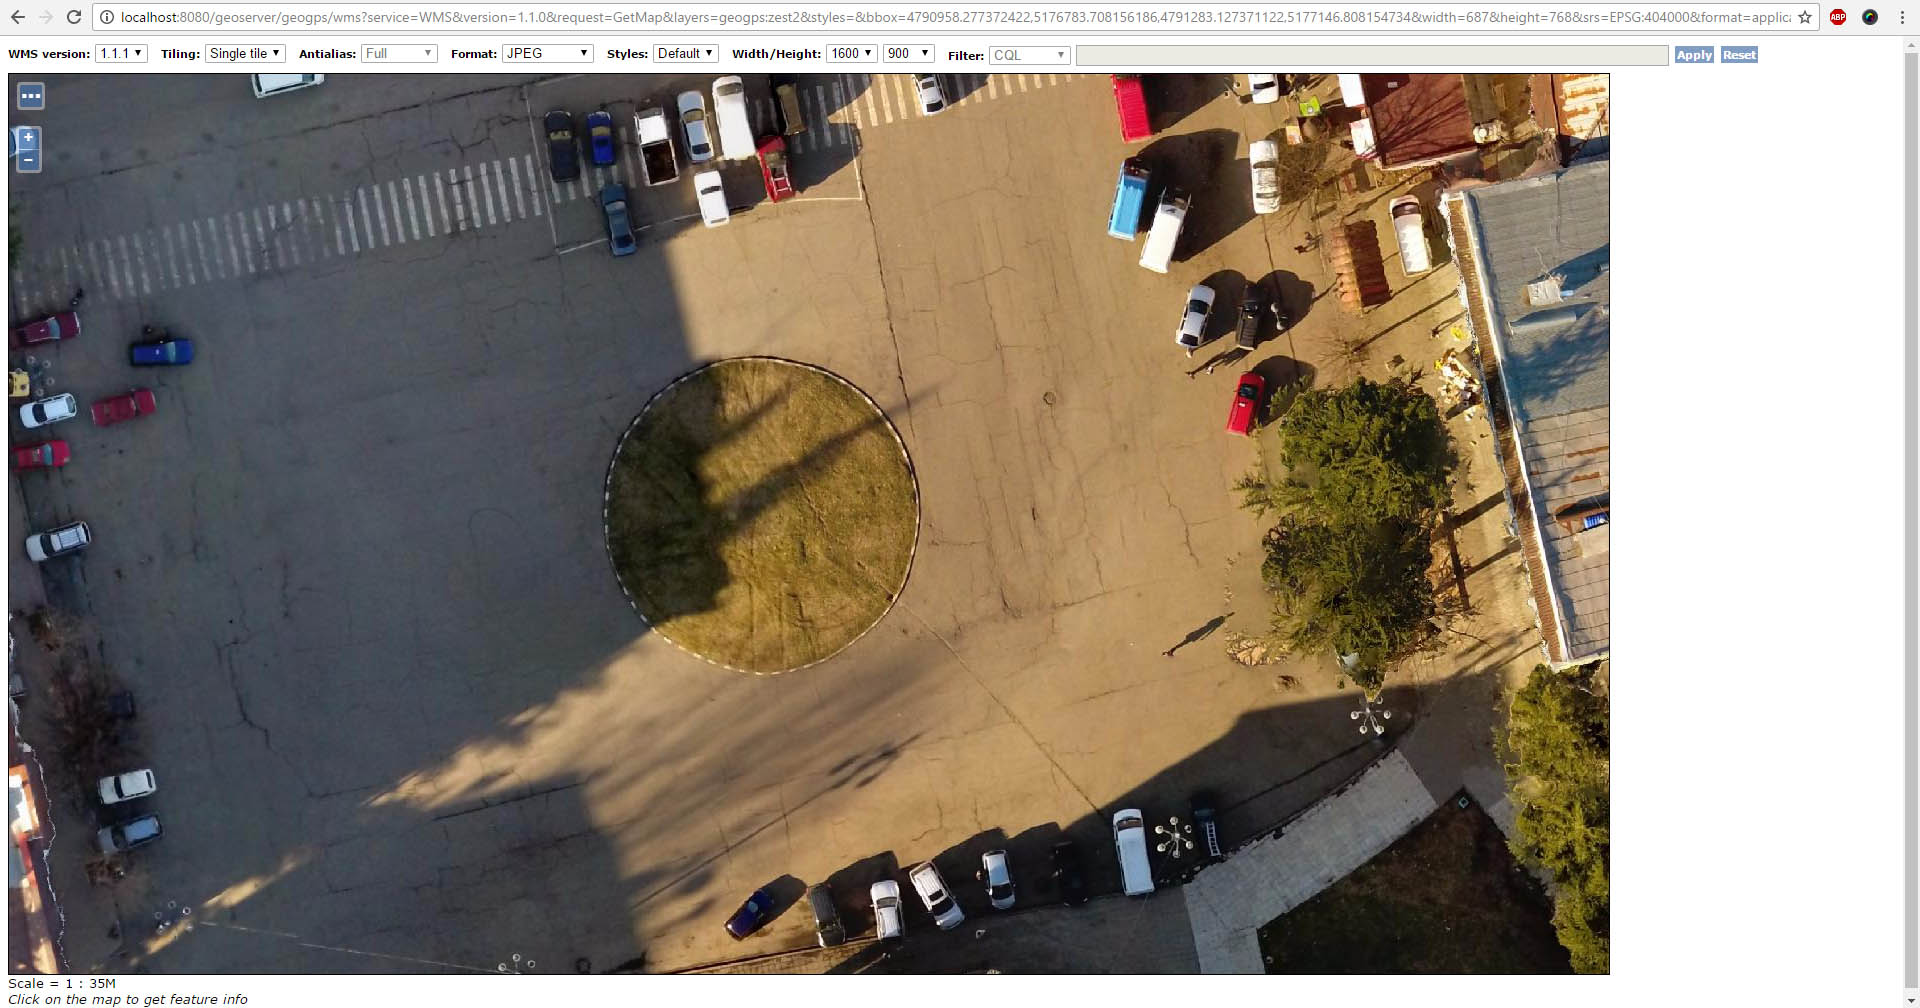Click the Apply filter button
This screenshot has height=1008, width=1920.
1693,55
